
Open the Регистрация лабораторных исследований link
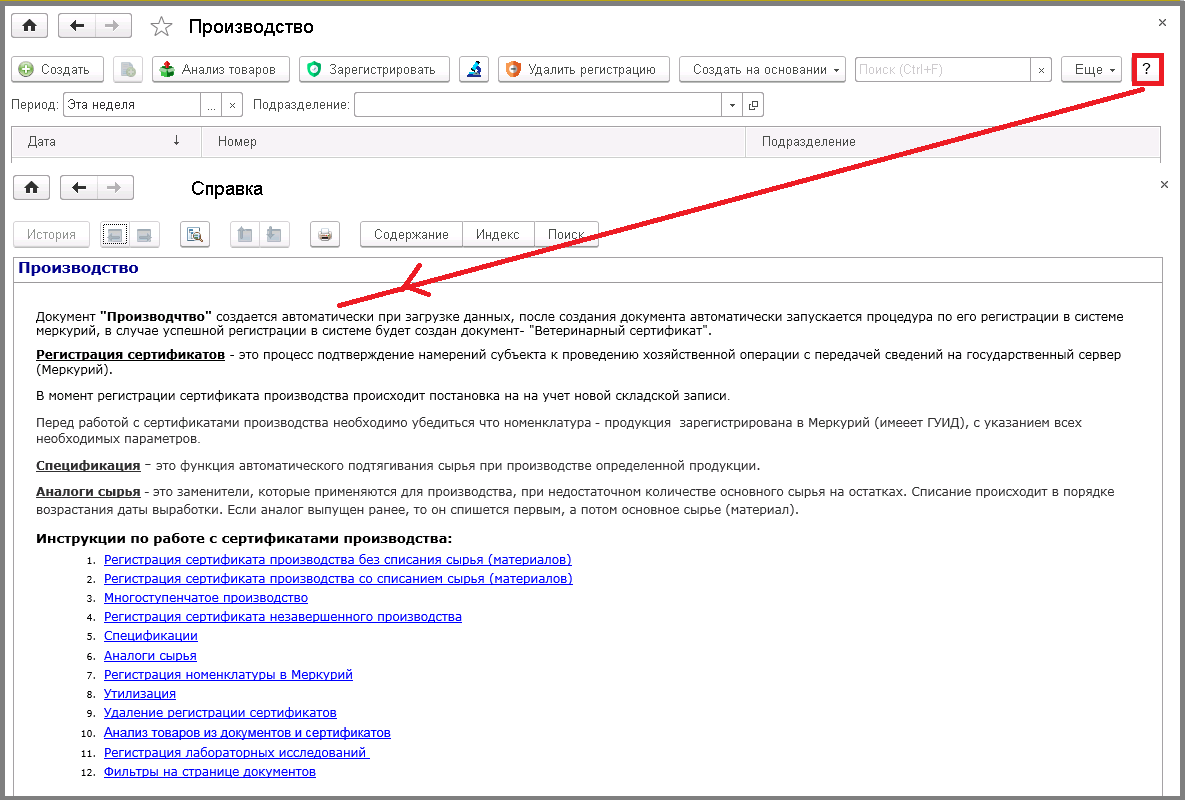pos(237,752)
